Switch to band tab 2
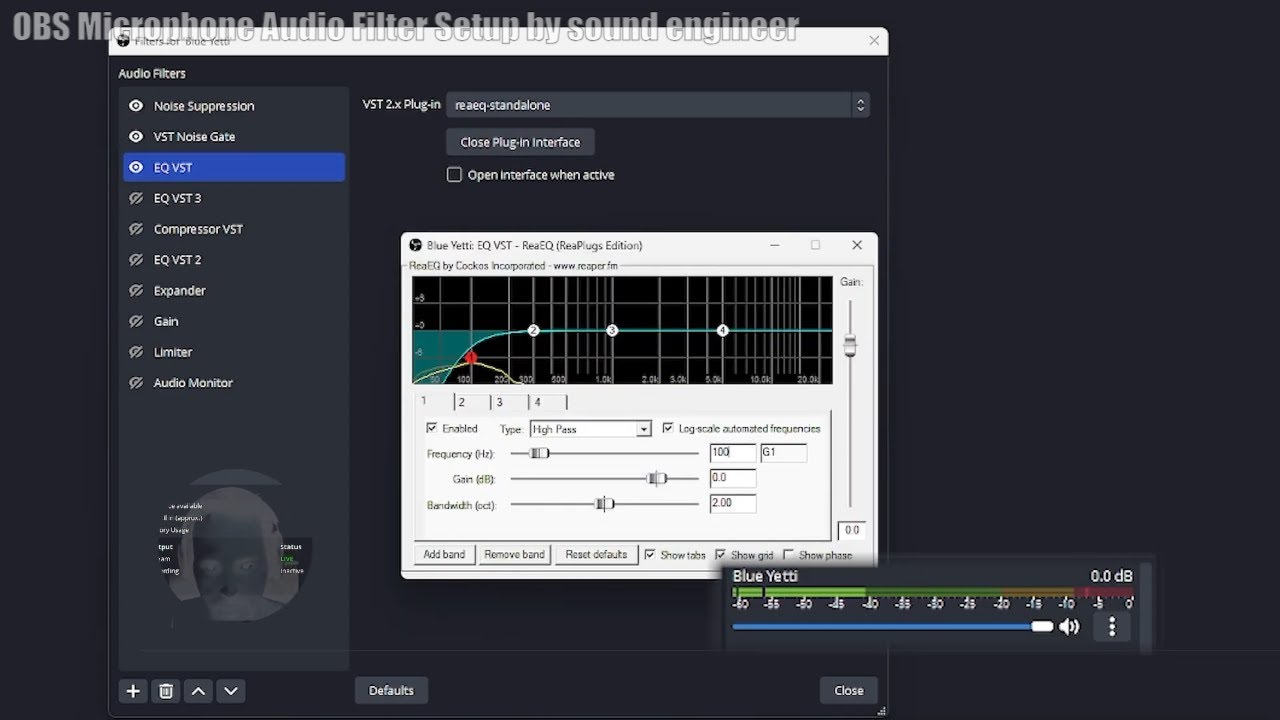The height and width of the screenshot is (720, 1280). click(x=471, y=402)
